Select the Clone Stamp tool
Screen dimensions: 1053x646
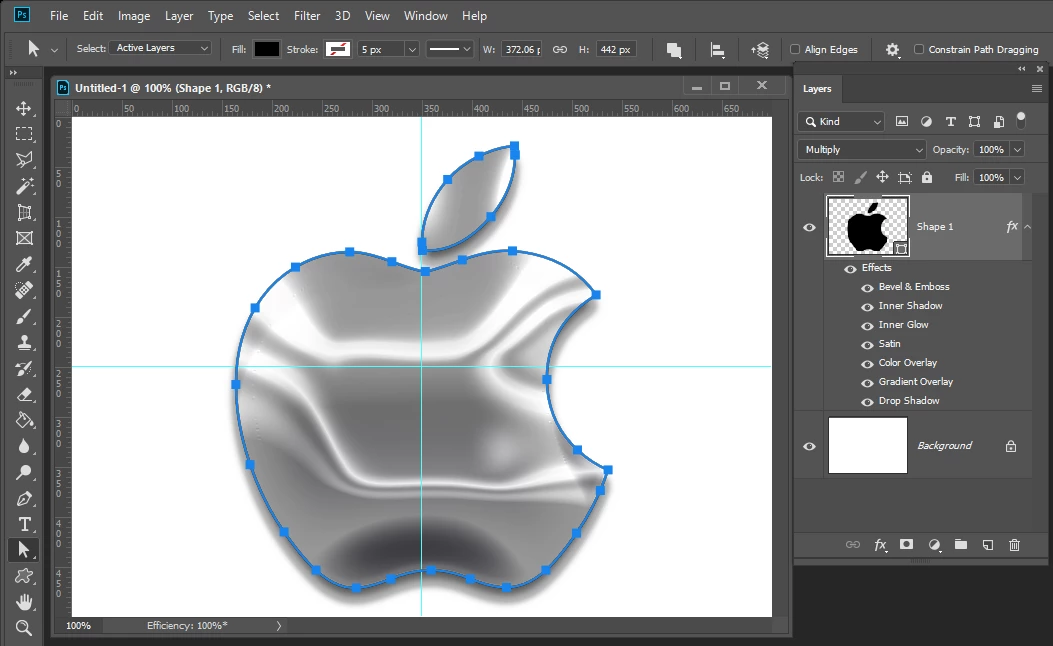[24, 342]
